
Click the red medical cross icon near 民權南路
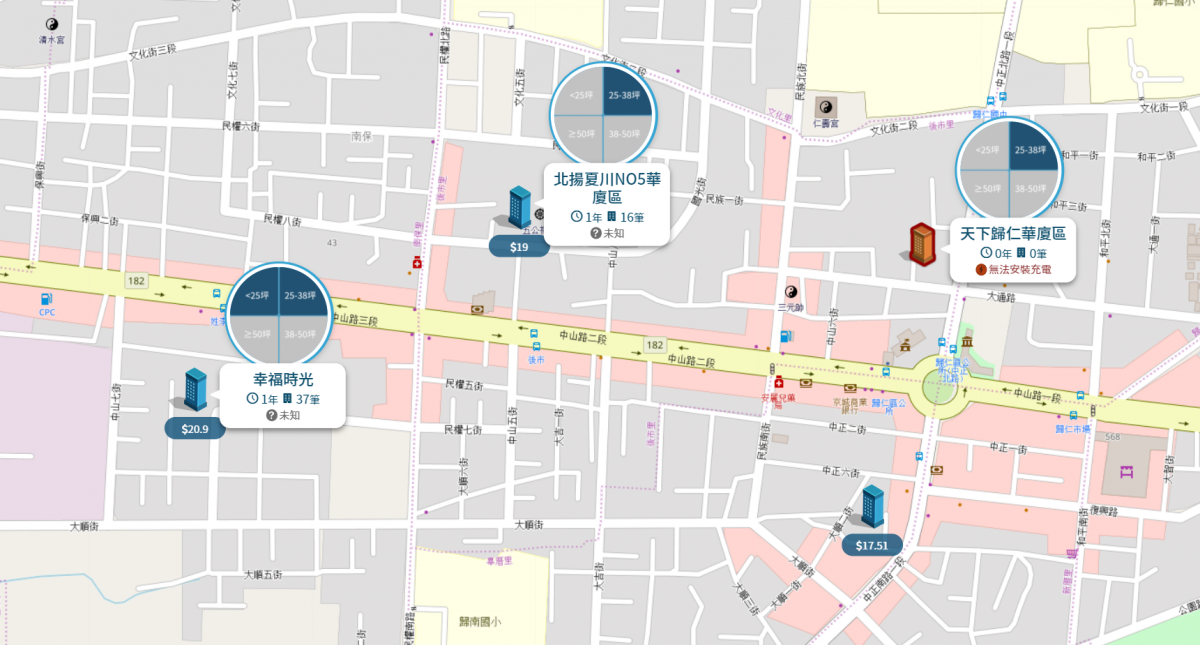[x=417, y=263]
